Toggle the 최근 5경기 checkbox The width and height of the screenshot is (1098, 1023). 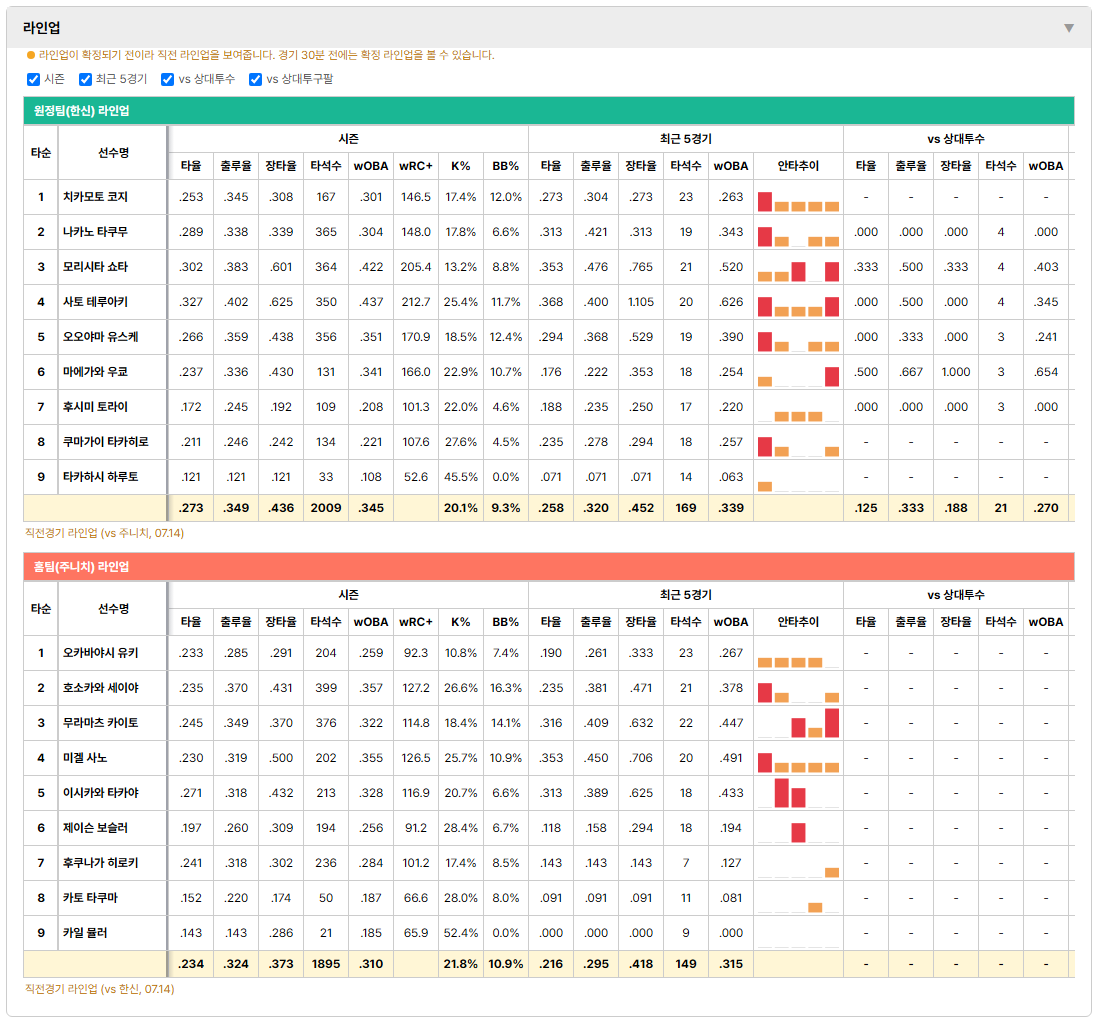(x=85, y=79)
